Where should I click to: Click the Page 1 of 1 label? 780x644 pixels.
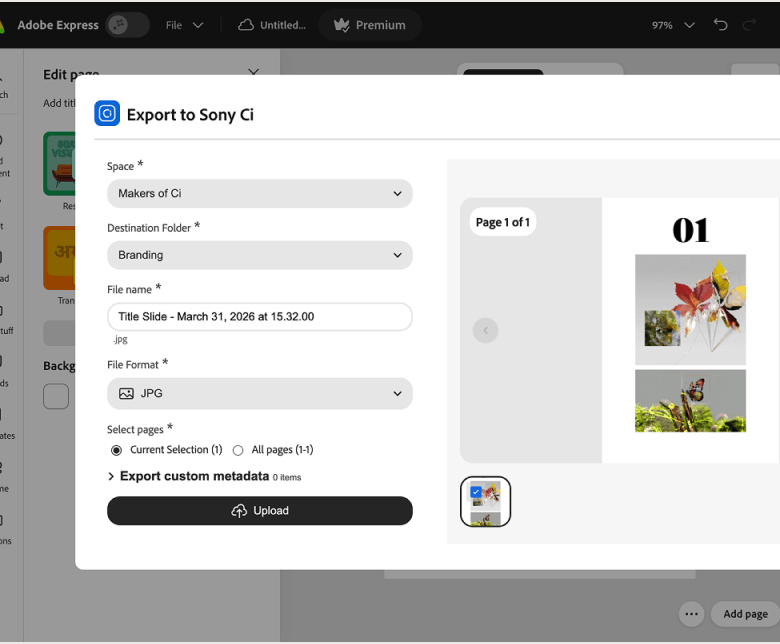pos(502,222)
